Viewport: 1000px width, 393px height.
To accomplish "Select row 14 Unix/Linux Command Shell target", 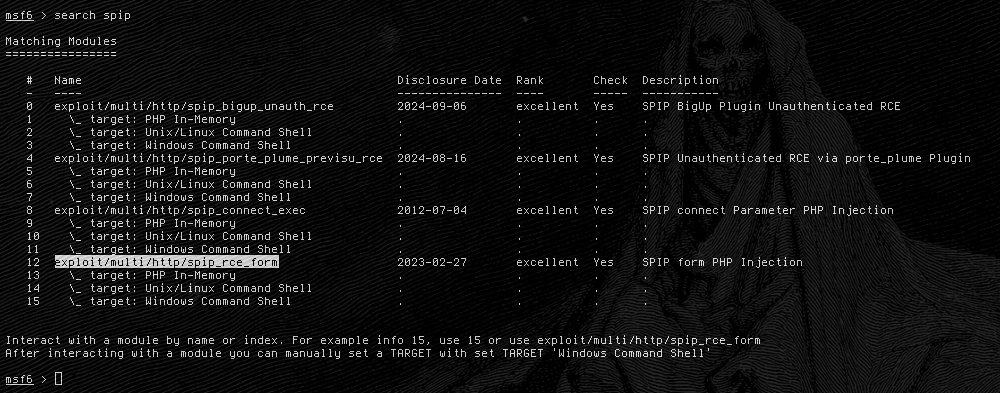I will (191, 288).
